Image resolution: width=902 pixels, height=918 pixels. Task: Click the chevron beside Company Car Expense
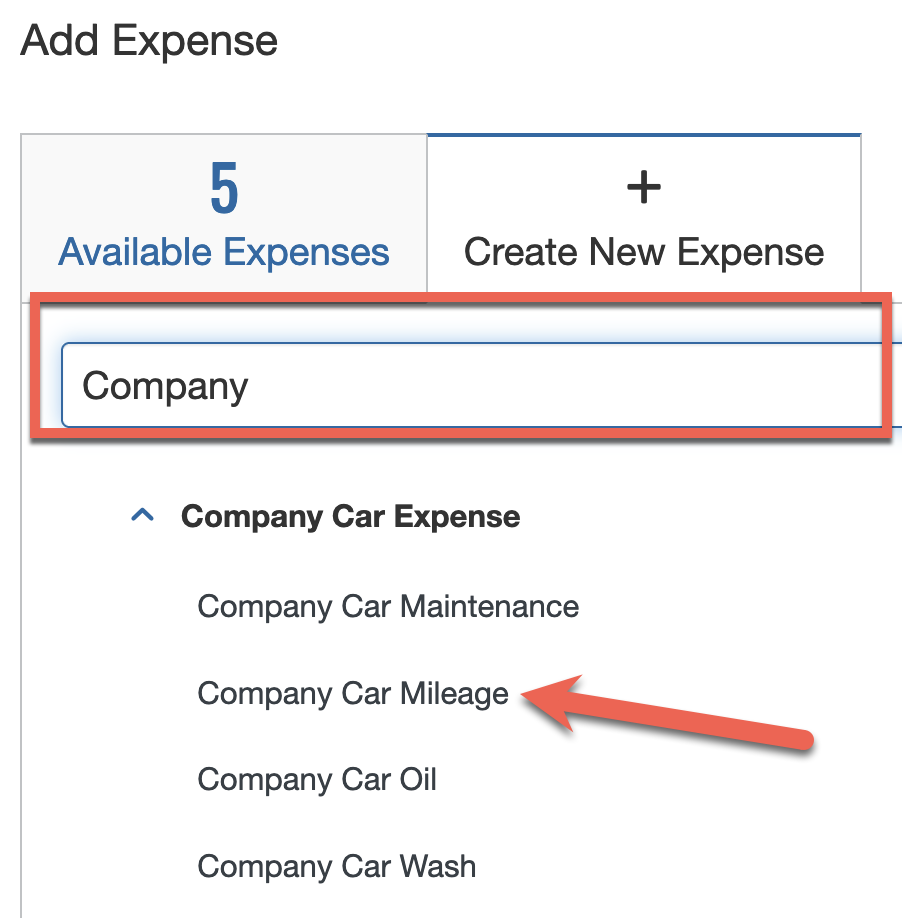pyautogui.click(x=143, y=515)
